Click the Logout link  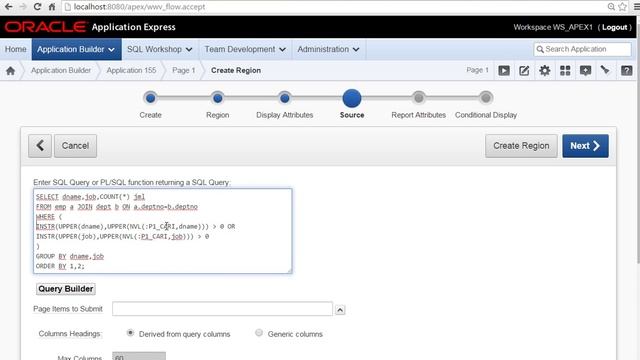(x=614, y=27)
